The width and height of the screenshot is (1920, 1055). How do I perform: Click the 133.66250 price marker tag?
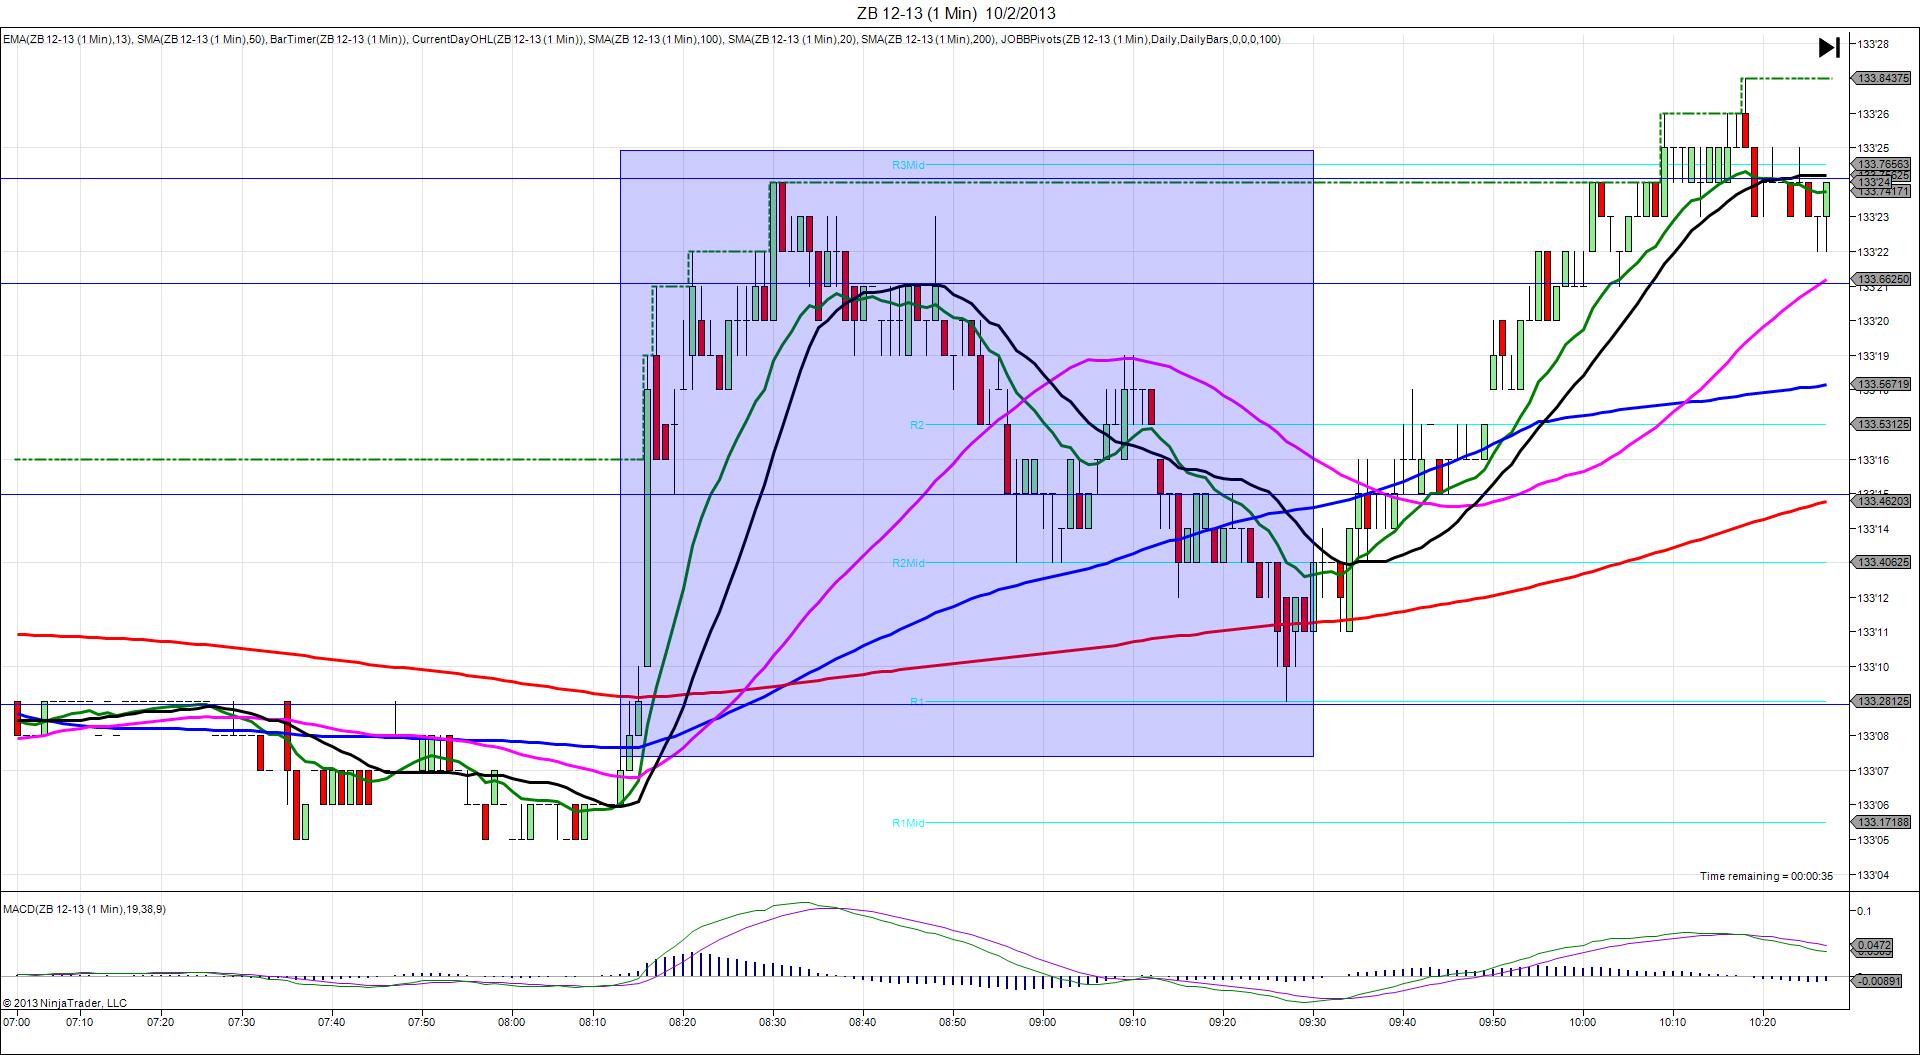click(1881, 280)
